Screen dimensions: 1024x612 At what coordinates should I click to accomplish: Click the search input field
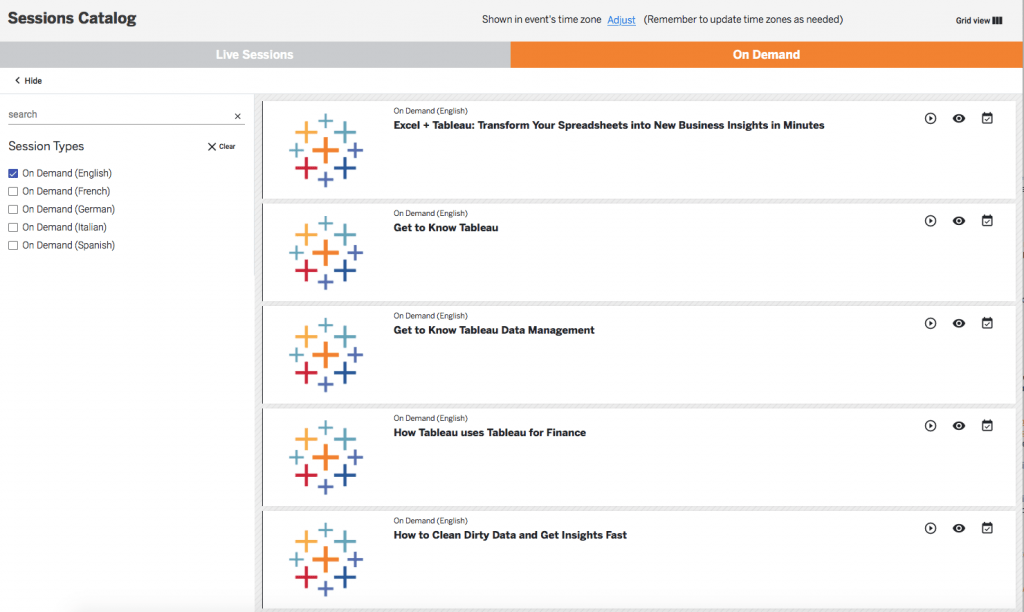(115, 115)
